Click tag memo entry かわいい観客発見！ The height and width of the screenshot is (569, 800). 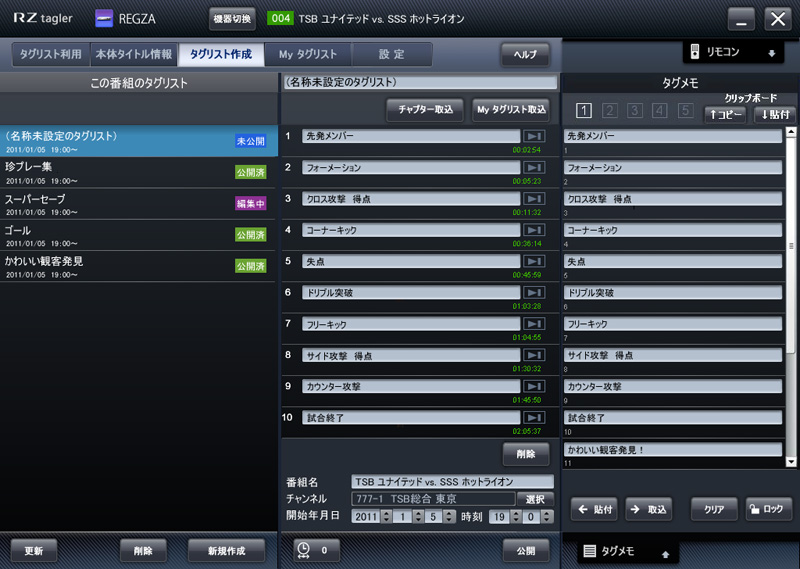click(673, 449)
